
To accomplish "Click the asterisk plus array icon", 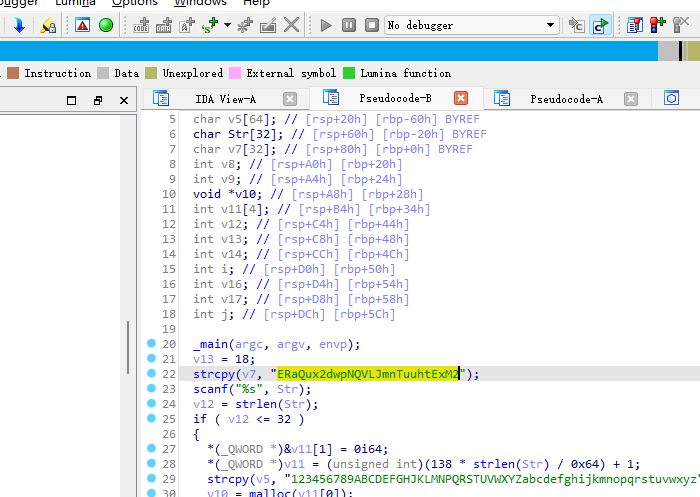I will (245, 25).
